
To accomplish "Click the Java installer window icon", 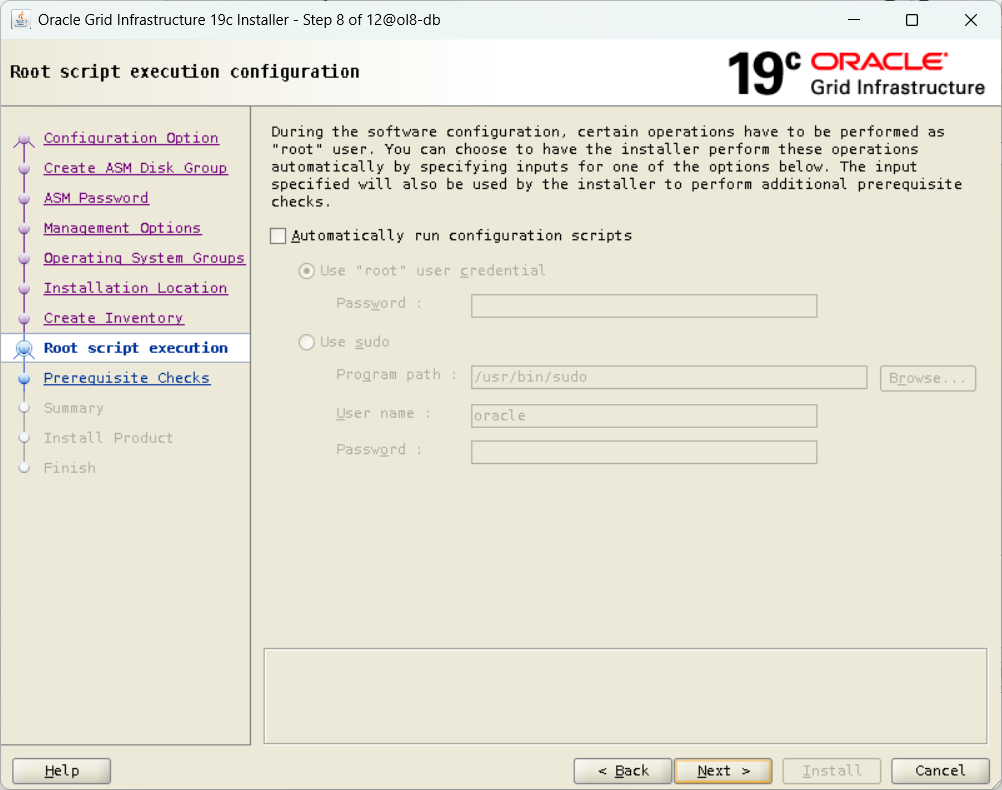I will click(x=20, y=20).
